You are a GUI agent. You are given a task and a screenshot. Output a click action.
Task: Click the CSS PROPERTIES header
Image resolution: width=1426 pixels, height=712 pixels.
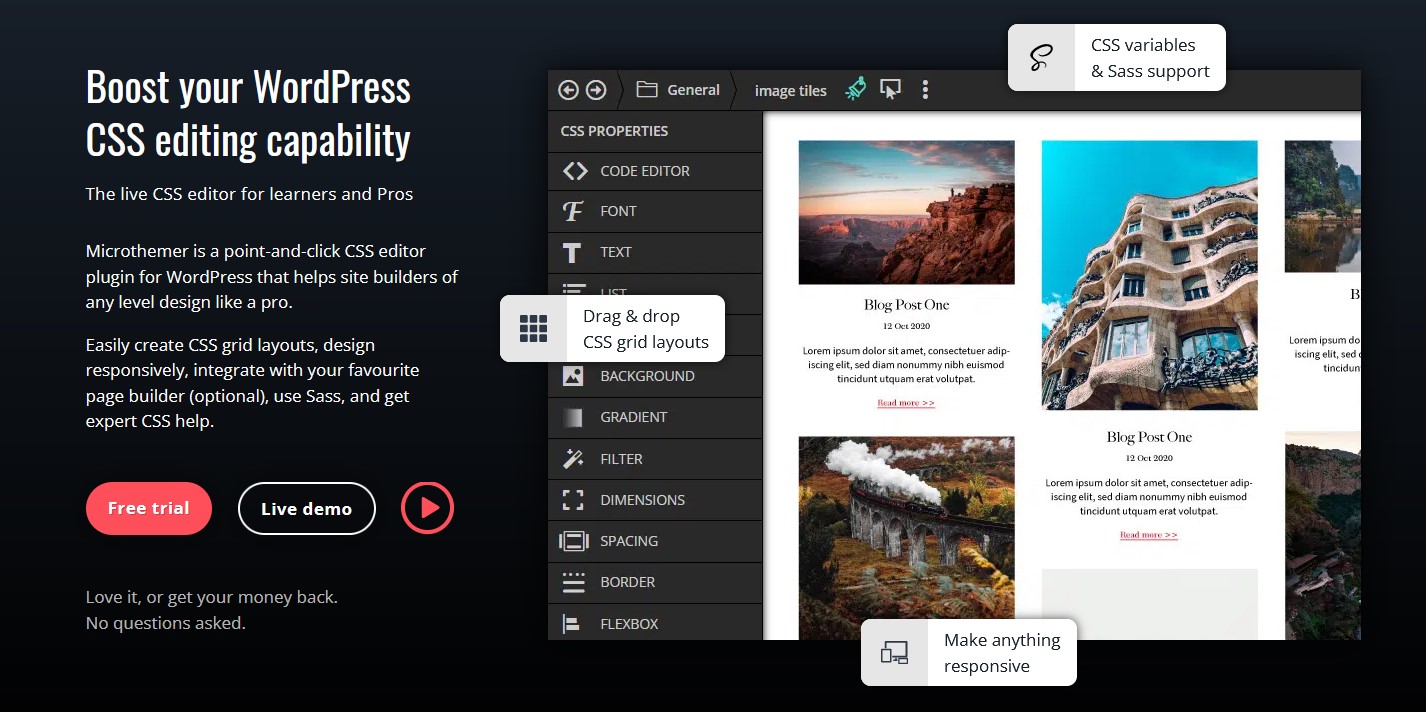(614, 131)
